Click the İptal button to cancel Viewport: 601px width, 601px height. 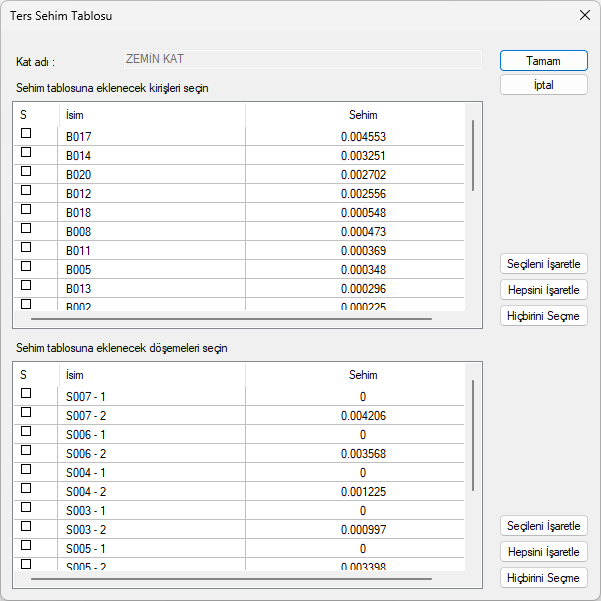click(x=543, y=85)
